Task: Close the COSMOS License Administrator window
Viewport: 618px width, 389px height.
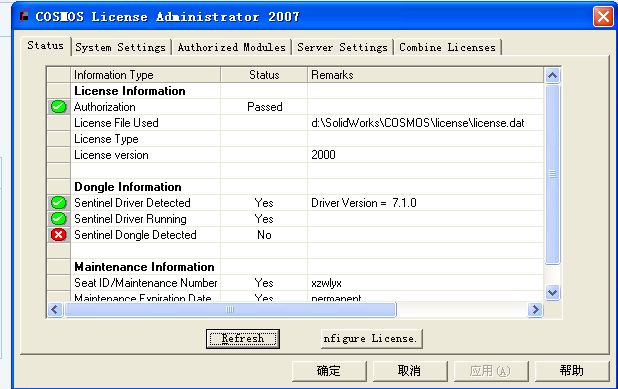Action: (x=603, y=17)
